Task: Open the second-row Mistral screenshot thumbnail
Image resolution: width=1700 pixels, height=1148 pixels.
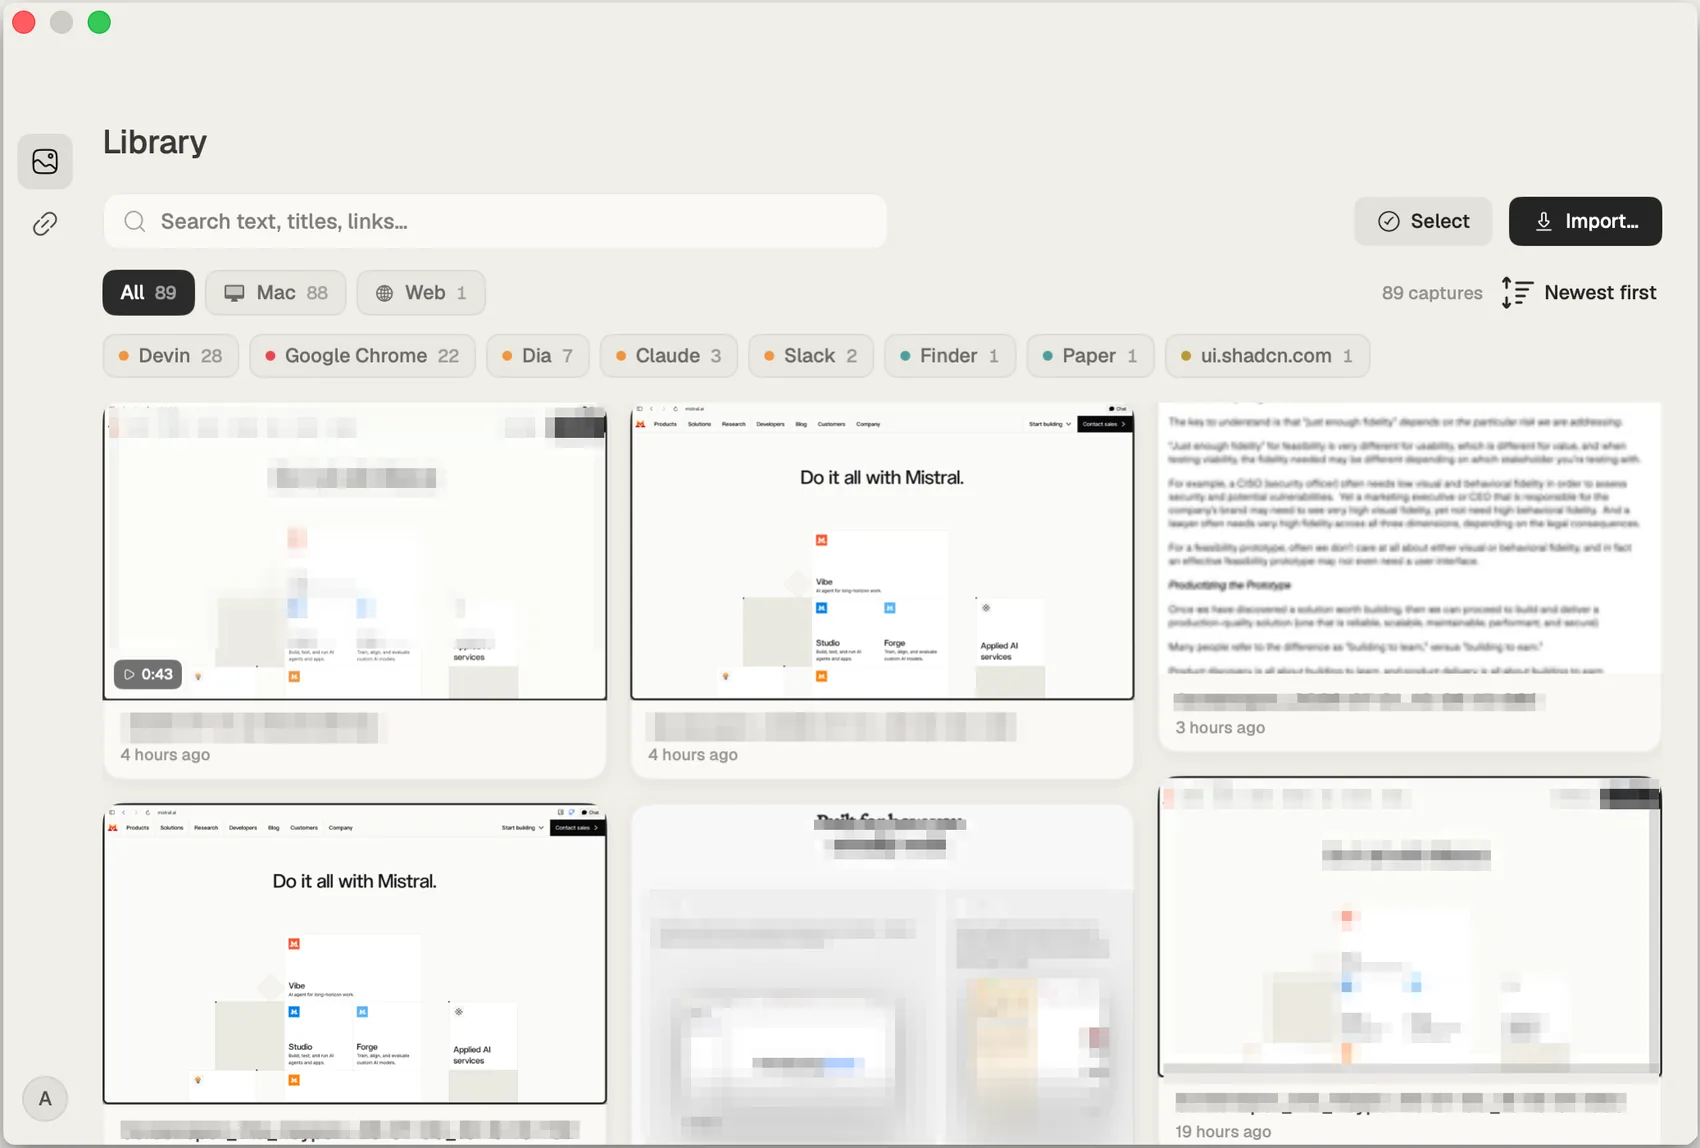Action: pyautogui.click(x=355, y=954)
